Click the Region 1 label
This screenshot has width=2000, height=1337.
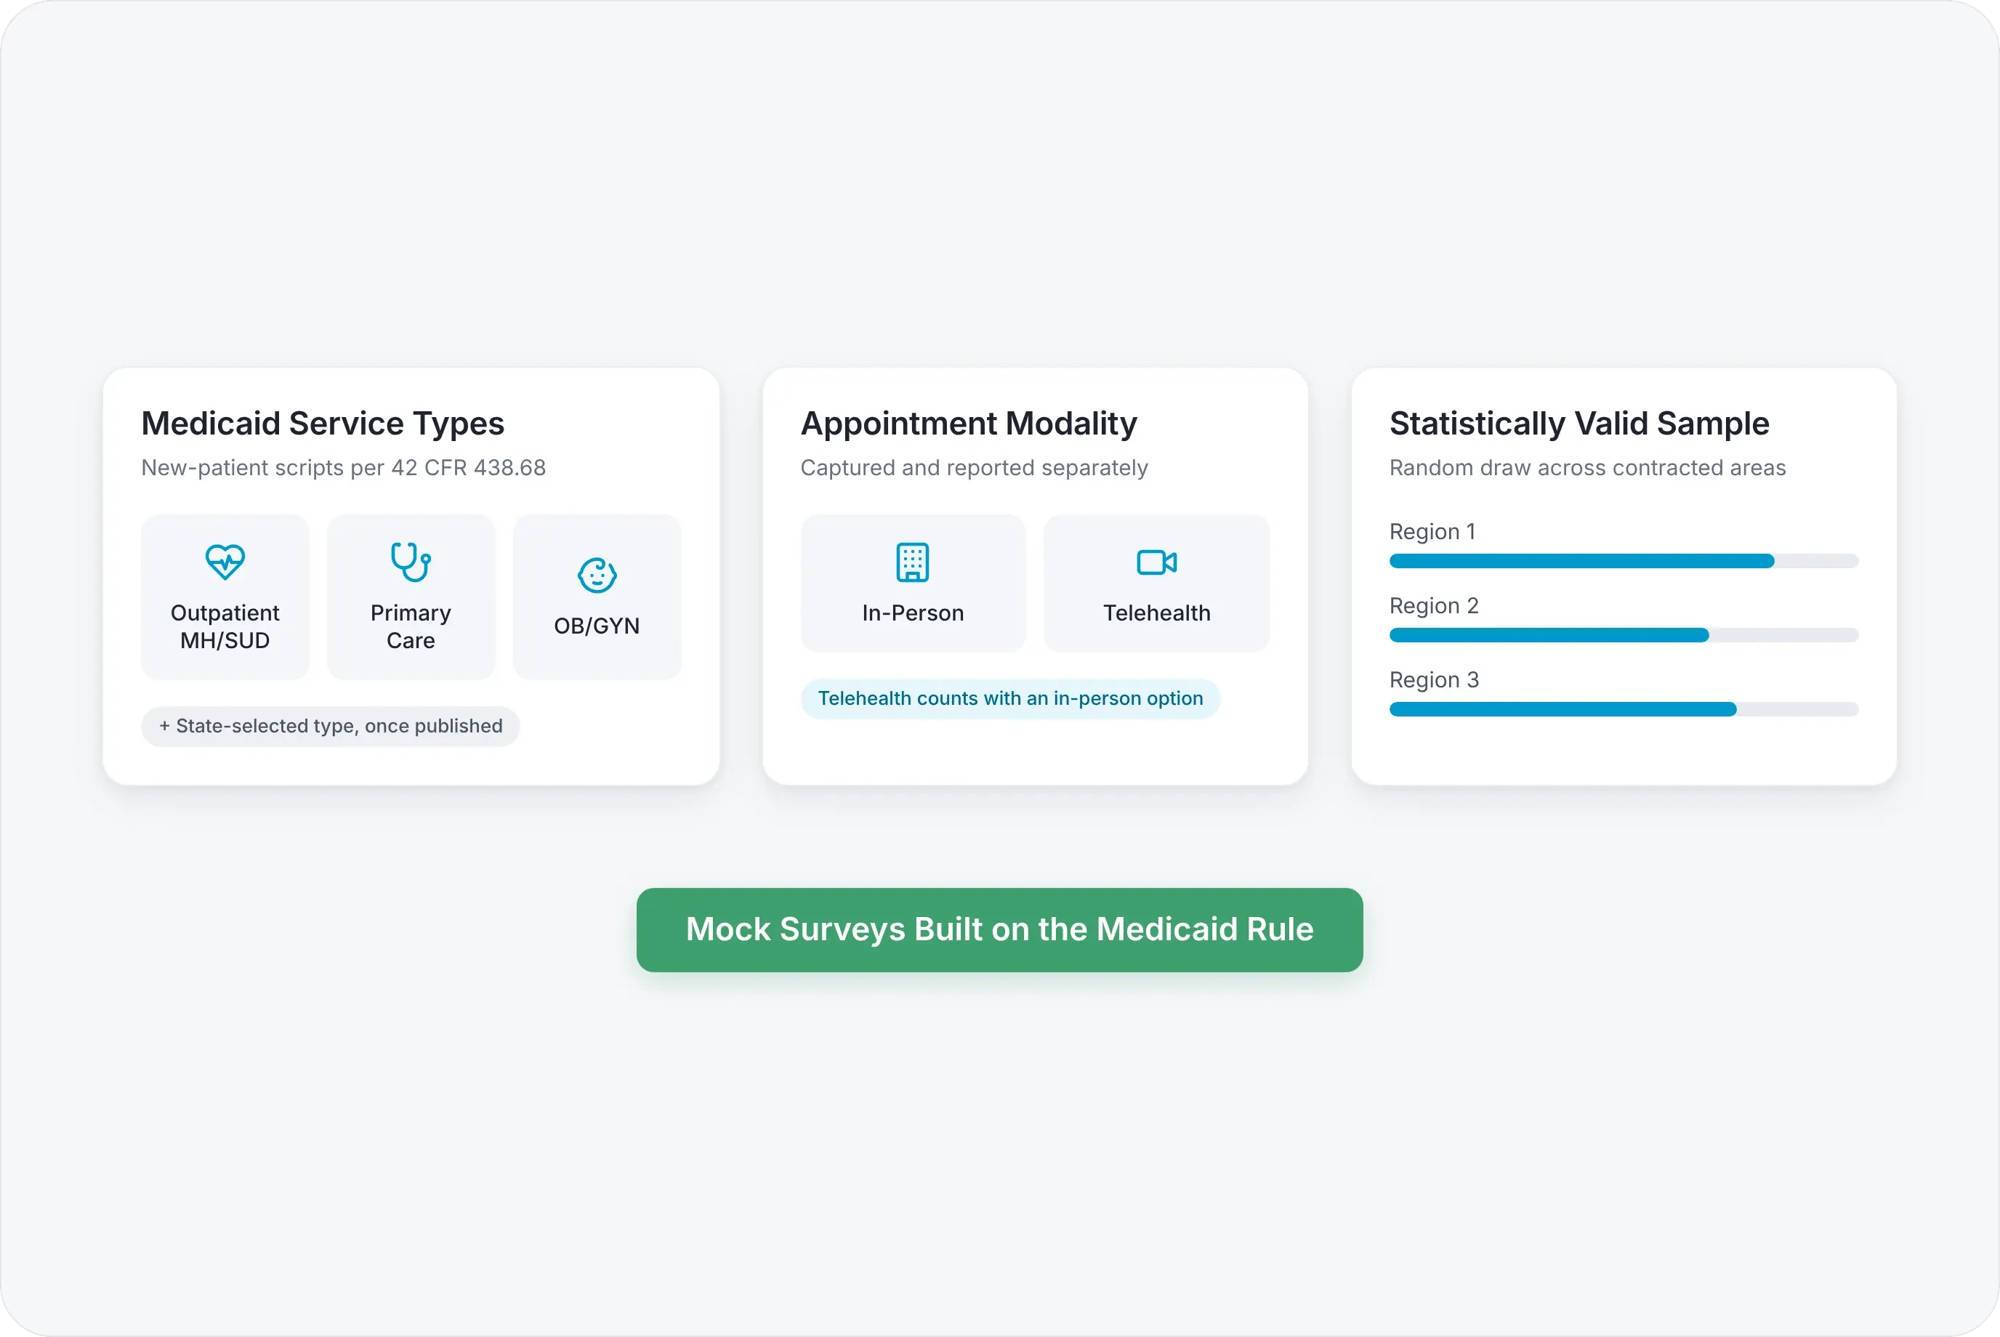[1432, 531]
